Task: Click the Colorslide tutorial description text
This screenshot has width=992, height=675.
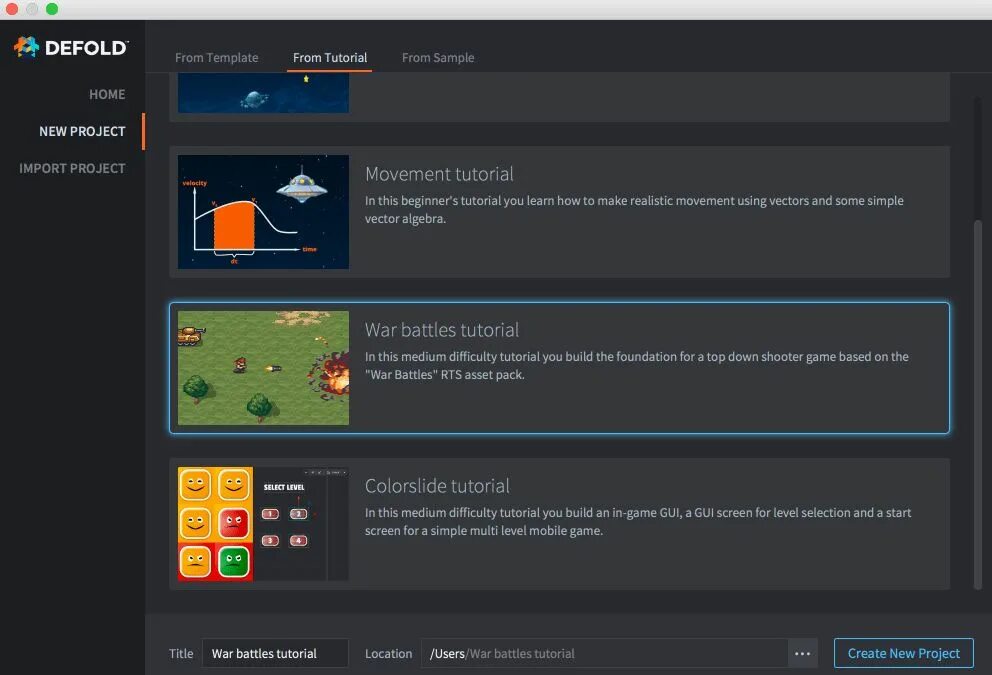Action: click(638, 521)
